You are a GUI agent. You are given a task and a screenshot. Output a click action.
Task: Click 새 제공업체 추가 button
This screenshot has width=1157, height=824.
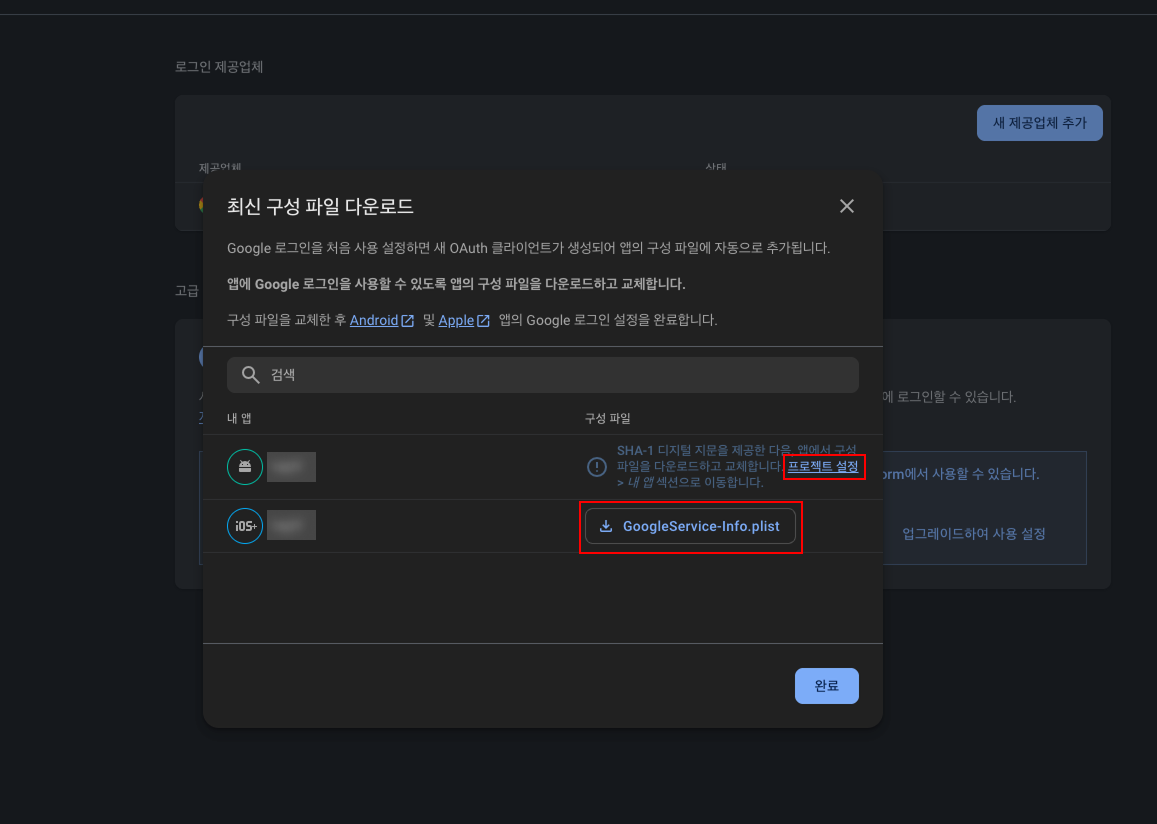1040,122
